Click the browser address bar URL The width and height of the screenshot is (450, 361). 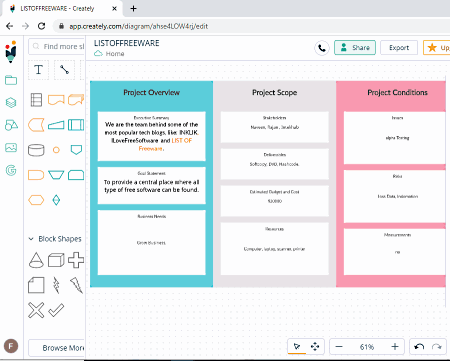pyautogui.click(x=139, y=26)
